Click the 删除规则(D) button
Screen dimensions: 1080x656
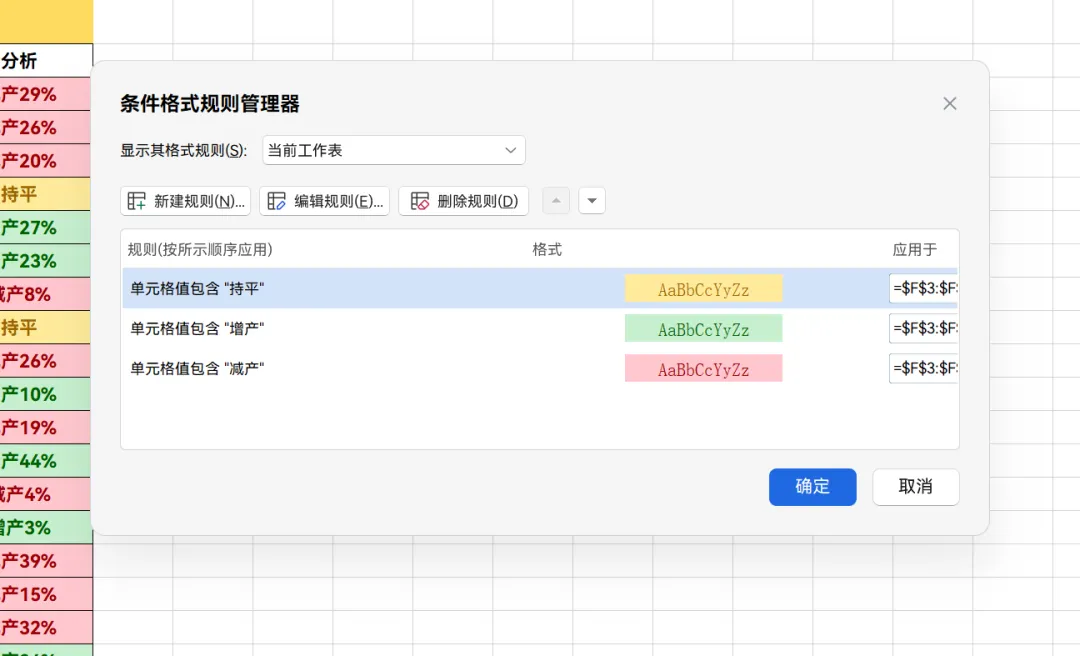tap(464, 201)
